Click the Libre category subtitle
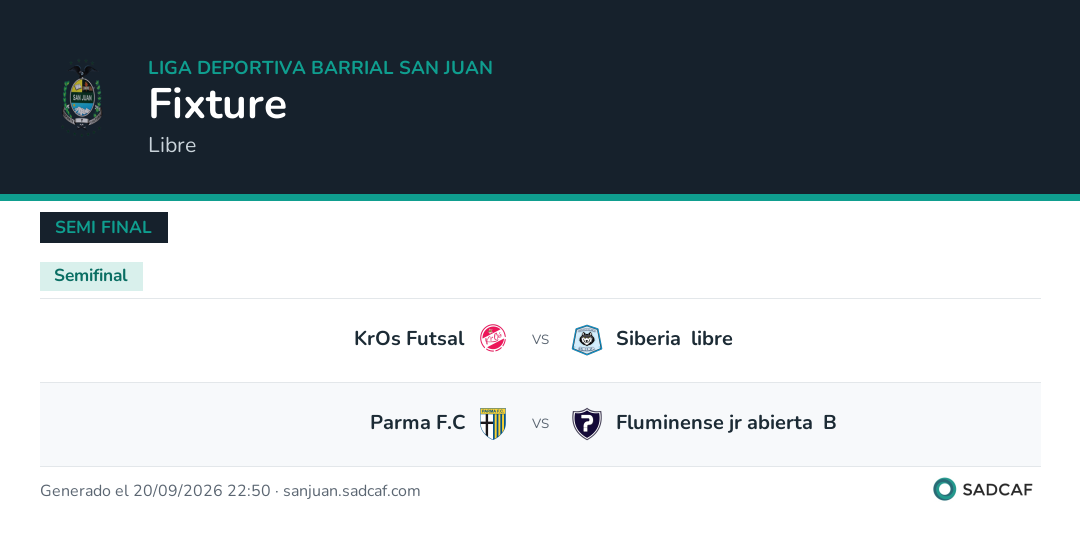The height and width of the screenshot is (542, 1080). click(172, 145)
